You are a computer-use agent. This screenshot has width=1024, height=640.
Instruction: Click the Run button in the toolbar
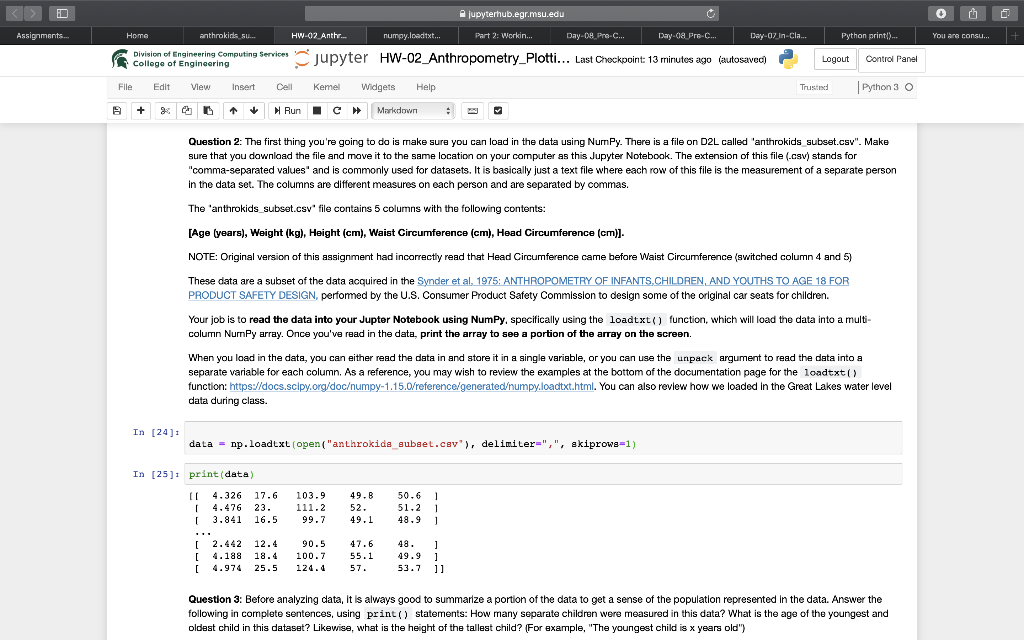tap(287, 110)
